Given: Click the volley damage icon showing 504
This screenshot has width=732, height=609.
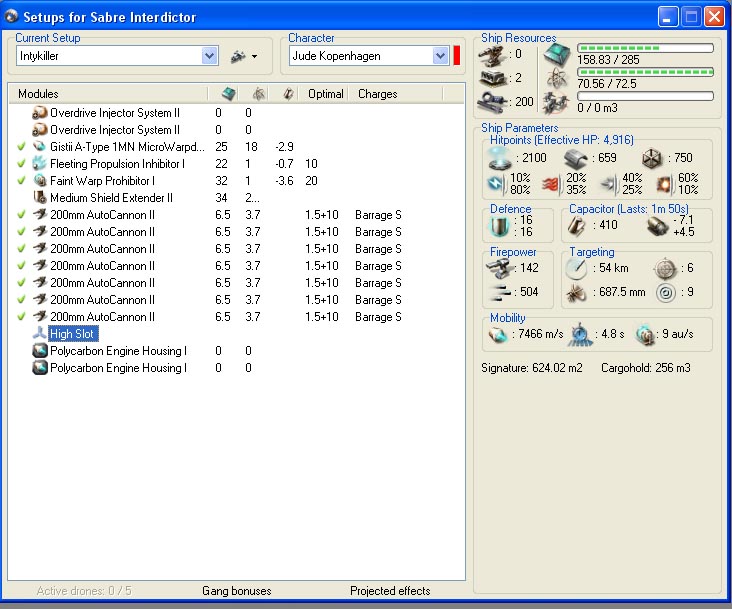Looking at the screenshot, I should click(x=500, y=293).
